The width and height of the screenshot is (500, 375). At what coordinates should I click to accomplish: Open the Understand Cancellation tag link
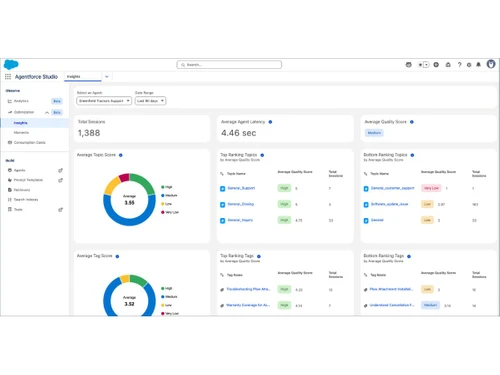(x=392, y=305)
